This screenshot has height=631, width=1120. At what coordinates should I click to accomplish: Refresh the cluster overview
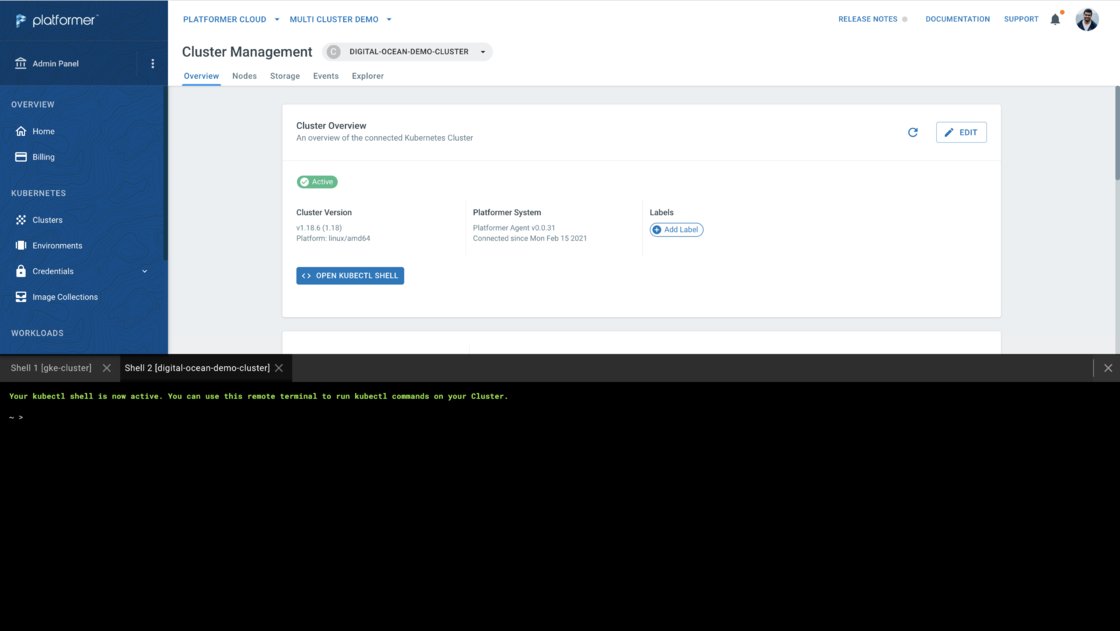913,132
